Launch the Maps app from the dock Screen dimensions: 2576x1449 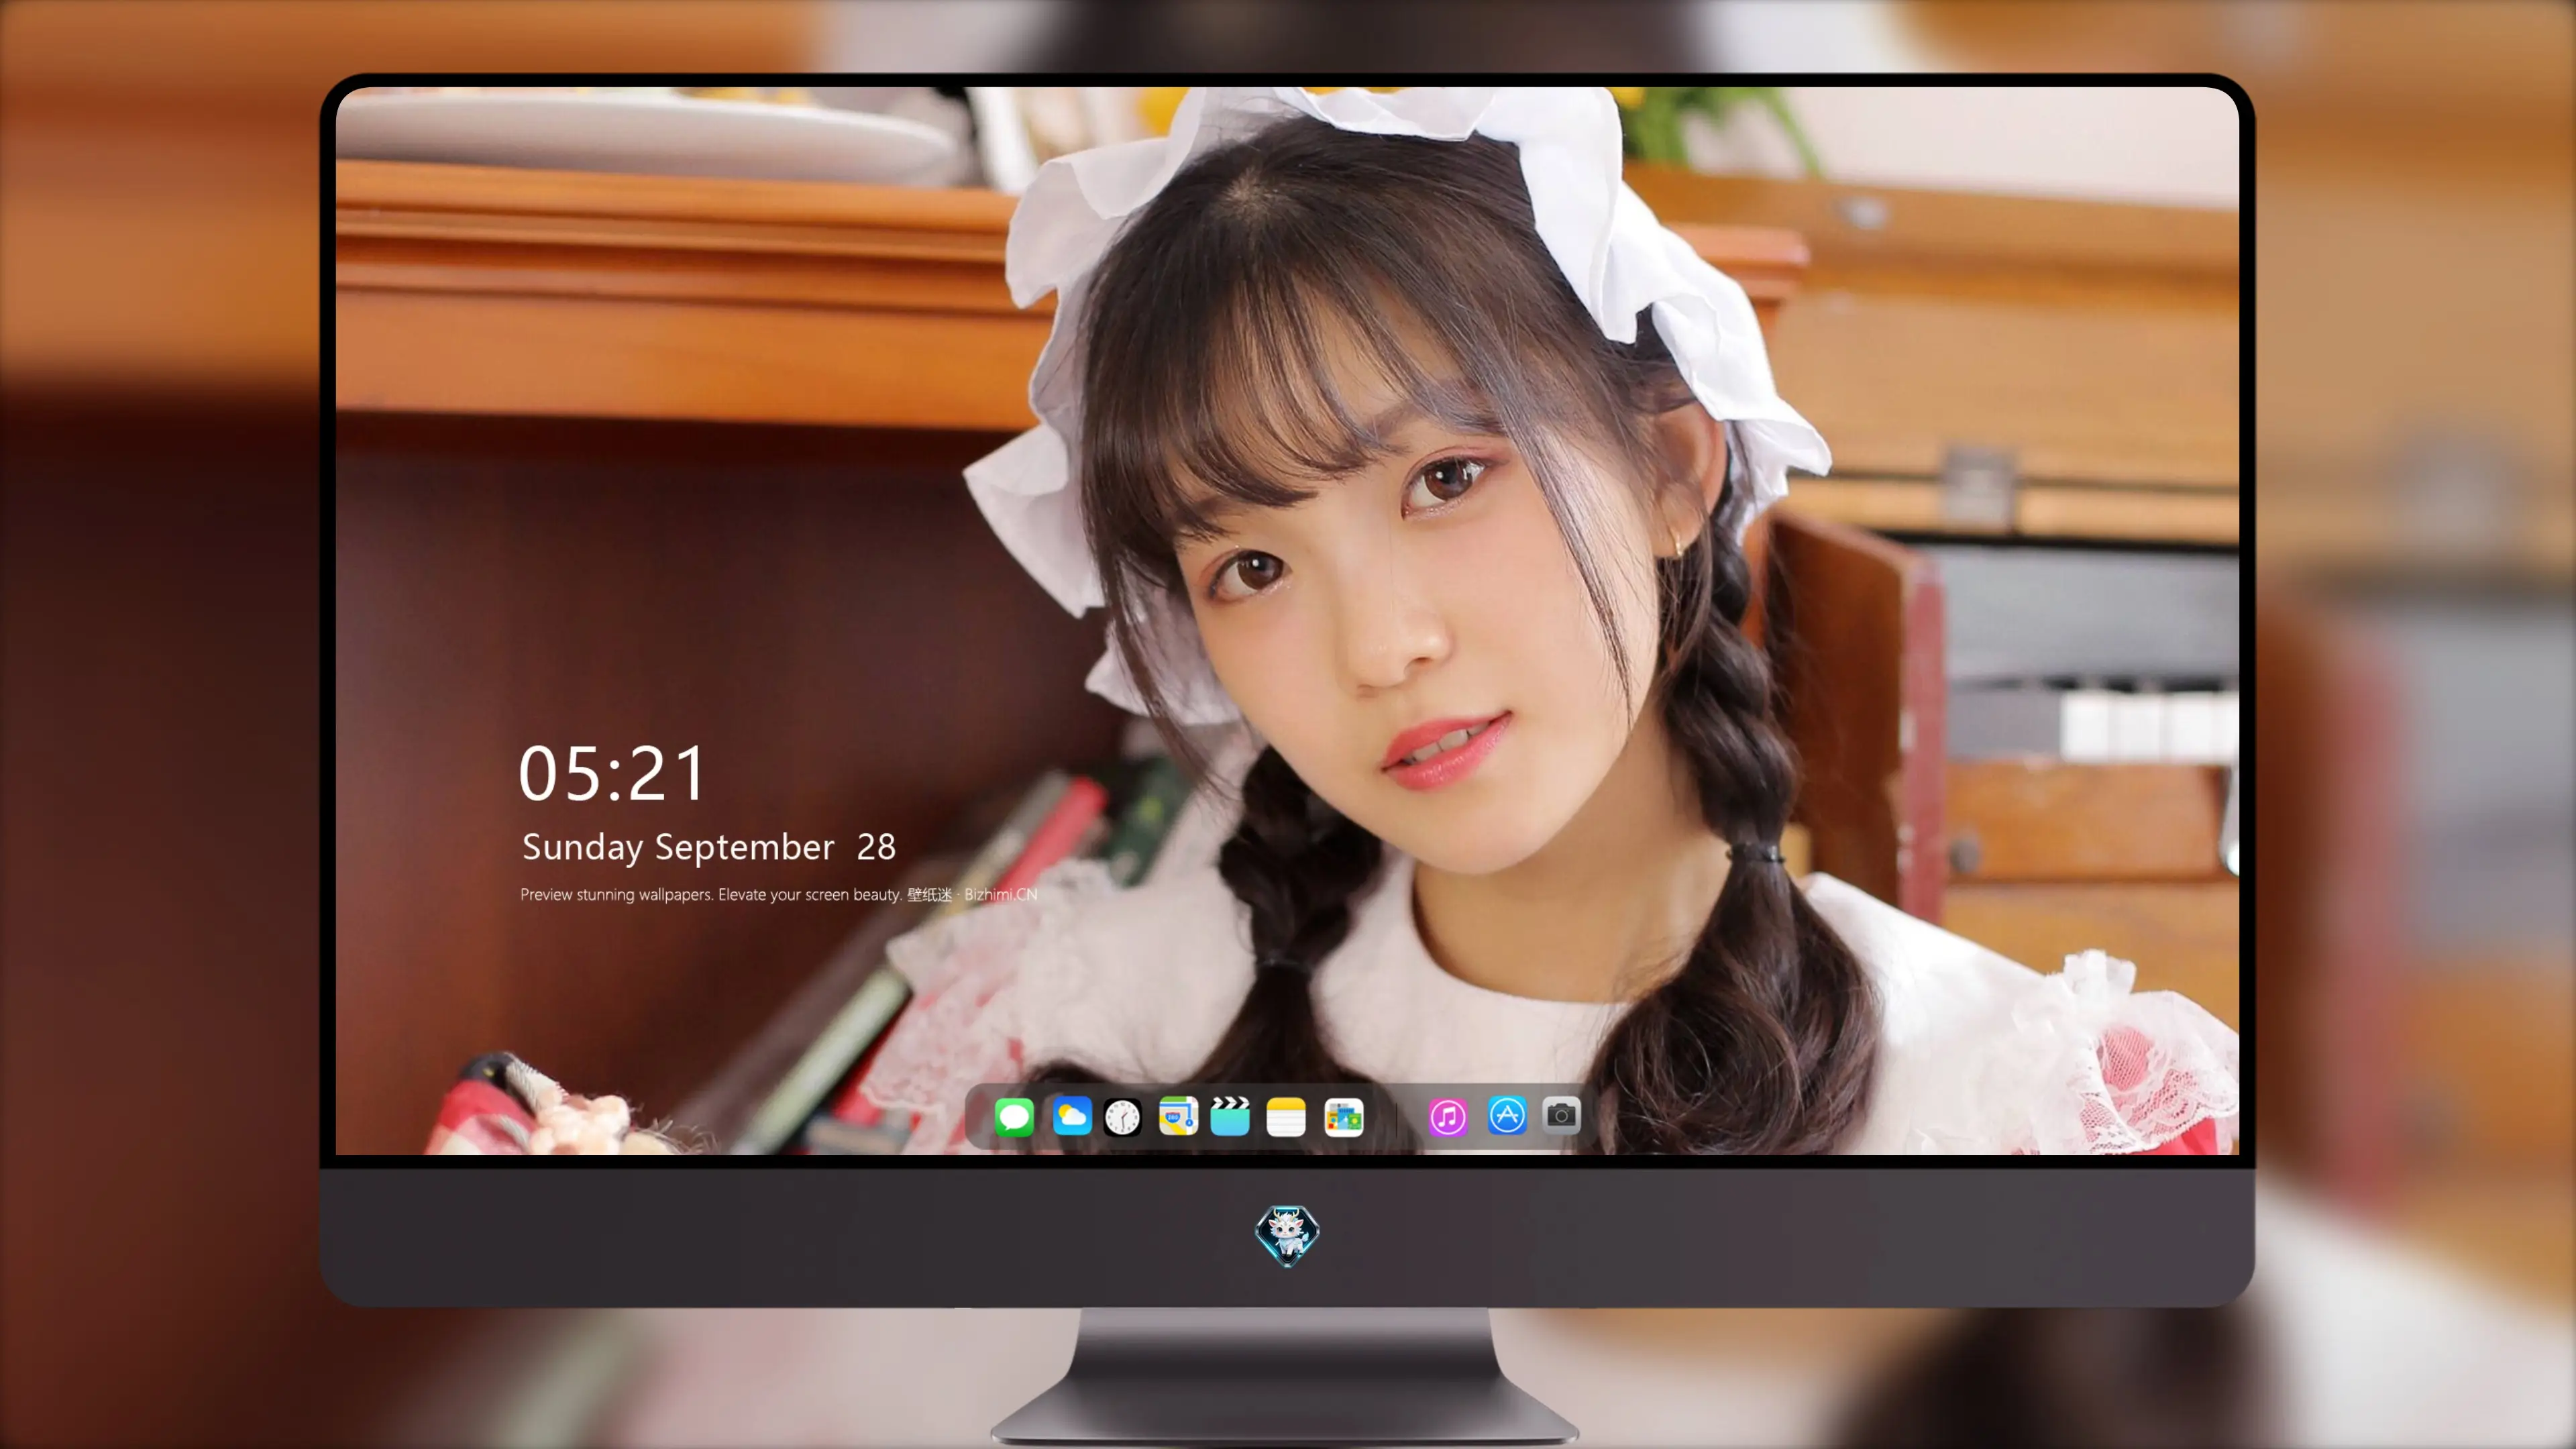click(x=1178, y=1116)
